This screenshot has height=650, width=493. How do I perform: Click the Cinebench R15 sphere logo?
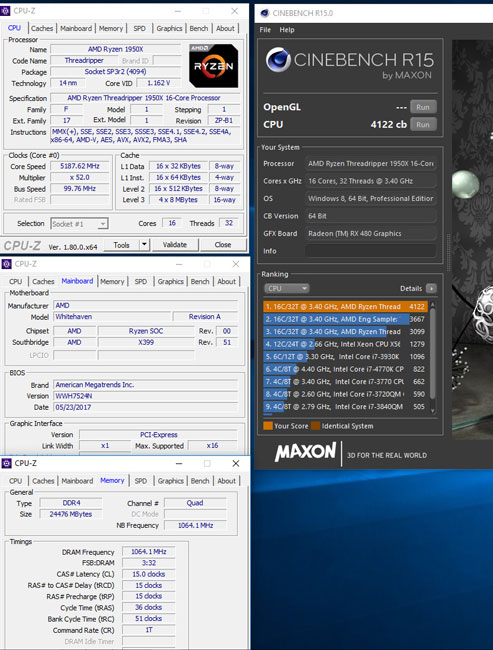[278, 60]
